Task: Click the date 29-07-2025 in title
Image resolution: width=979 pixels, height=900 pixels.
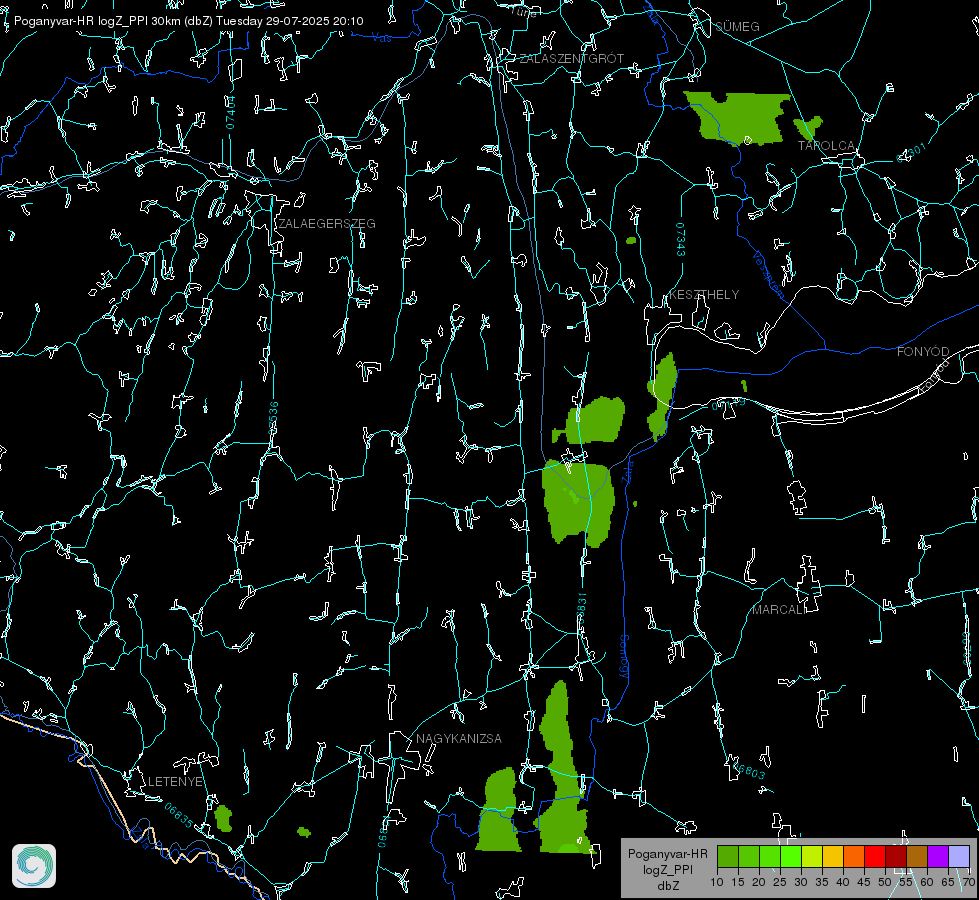Action: coord(297,21)
